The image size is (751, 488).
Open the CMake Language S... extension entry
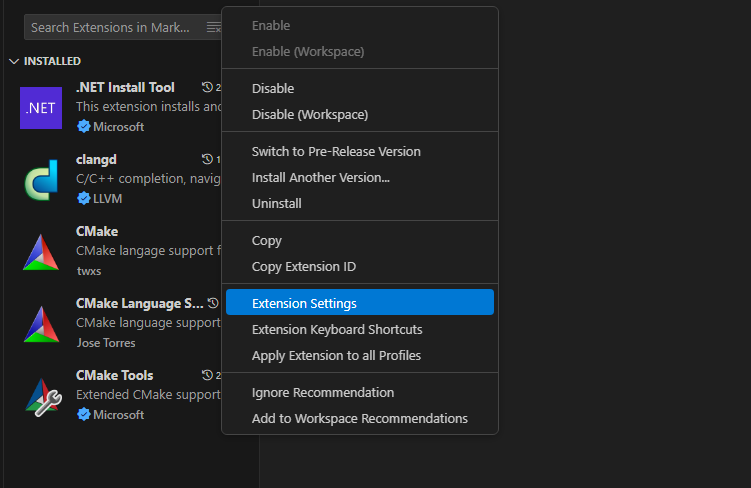(139, 303)
